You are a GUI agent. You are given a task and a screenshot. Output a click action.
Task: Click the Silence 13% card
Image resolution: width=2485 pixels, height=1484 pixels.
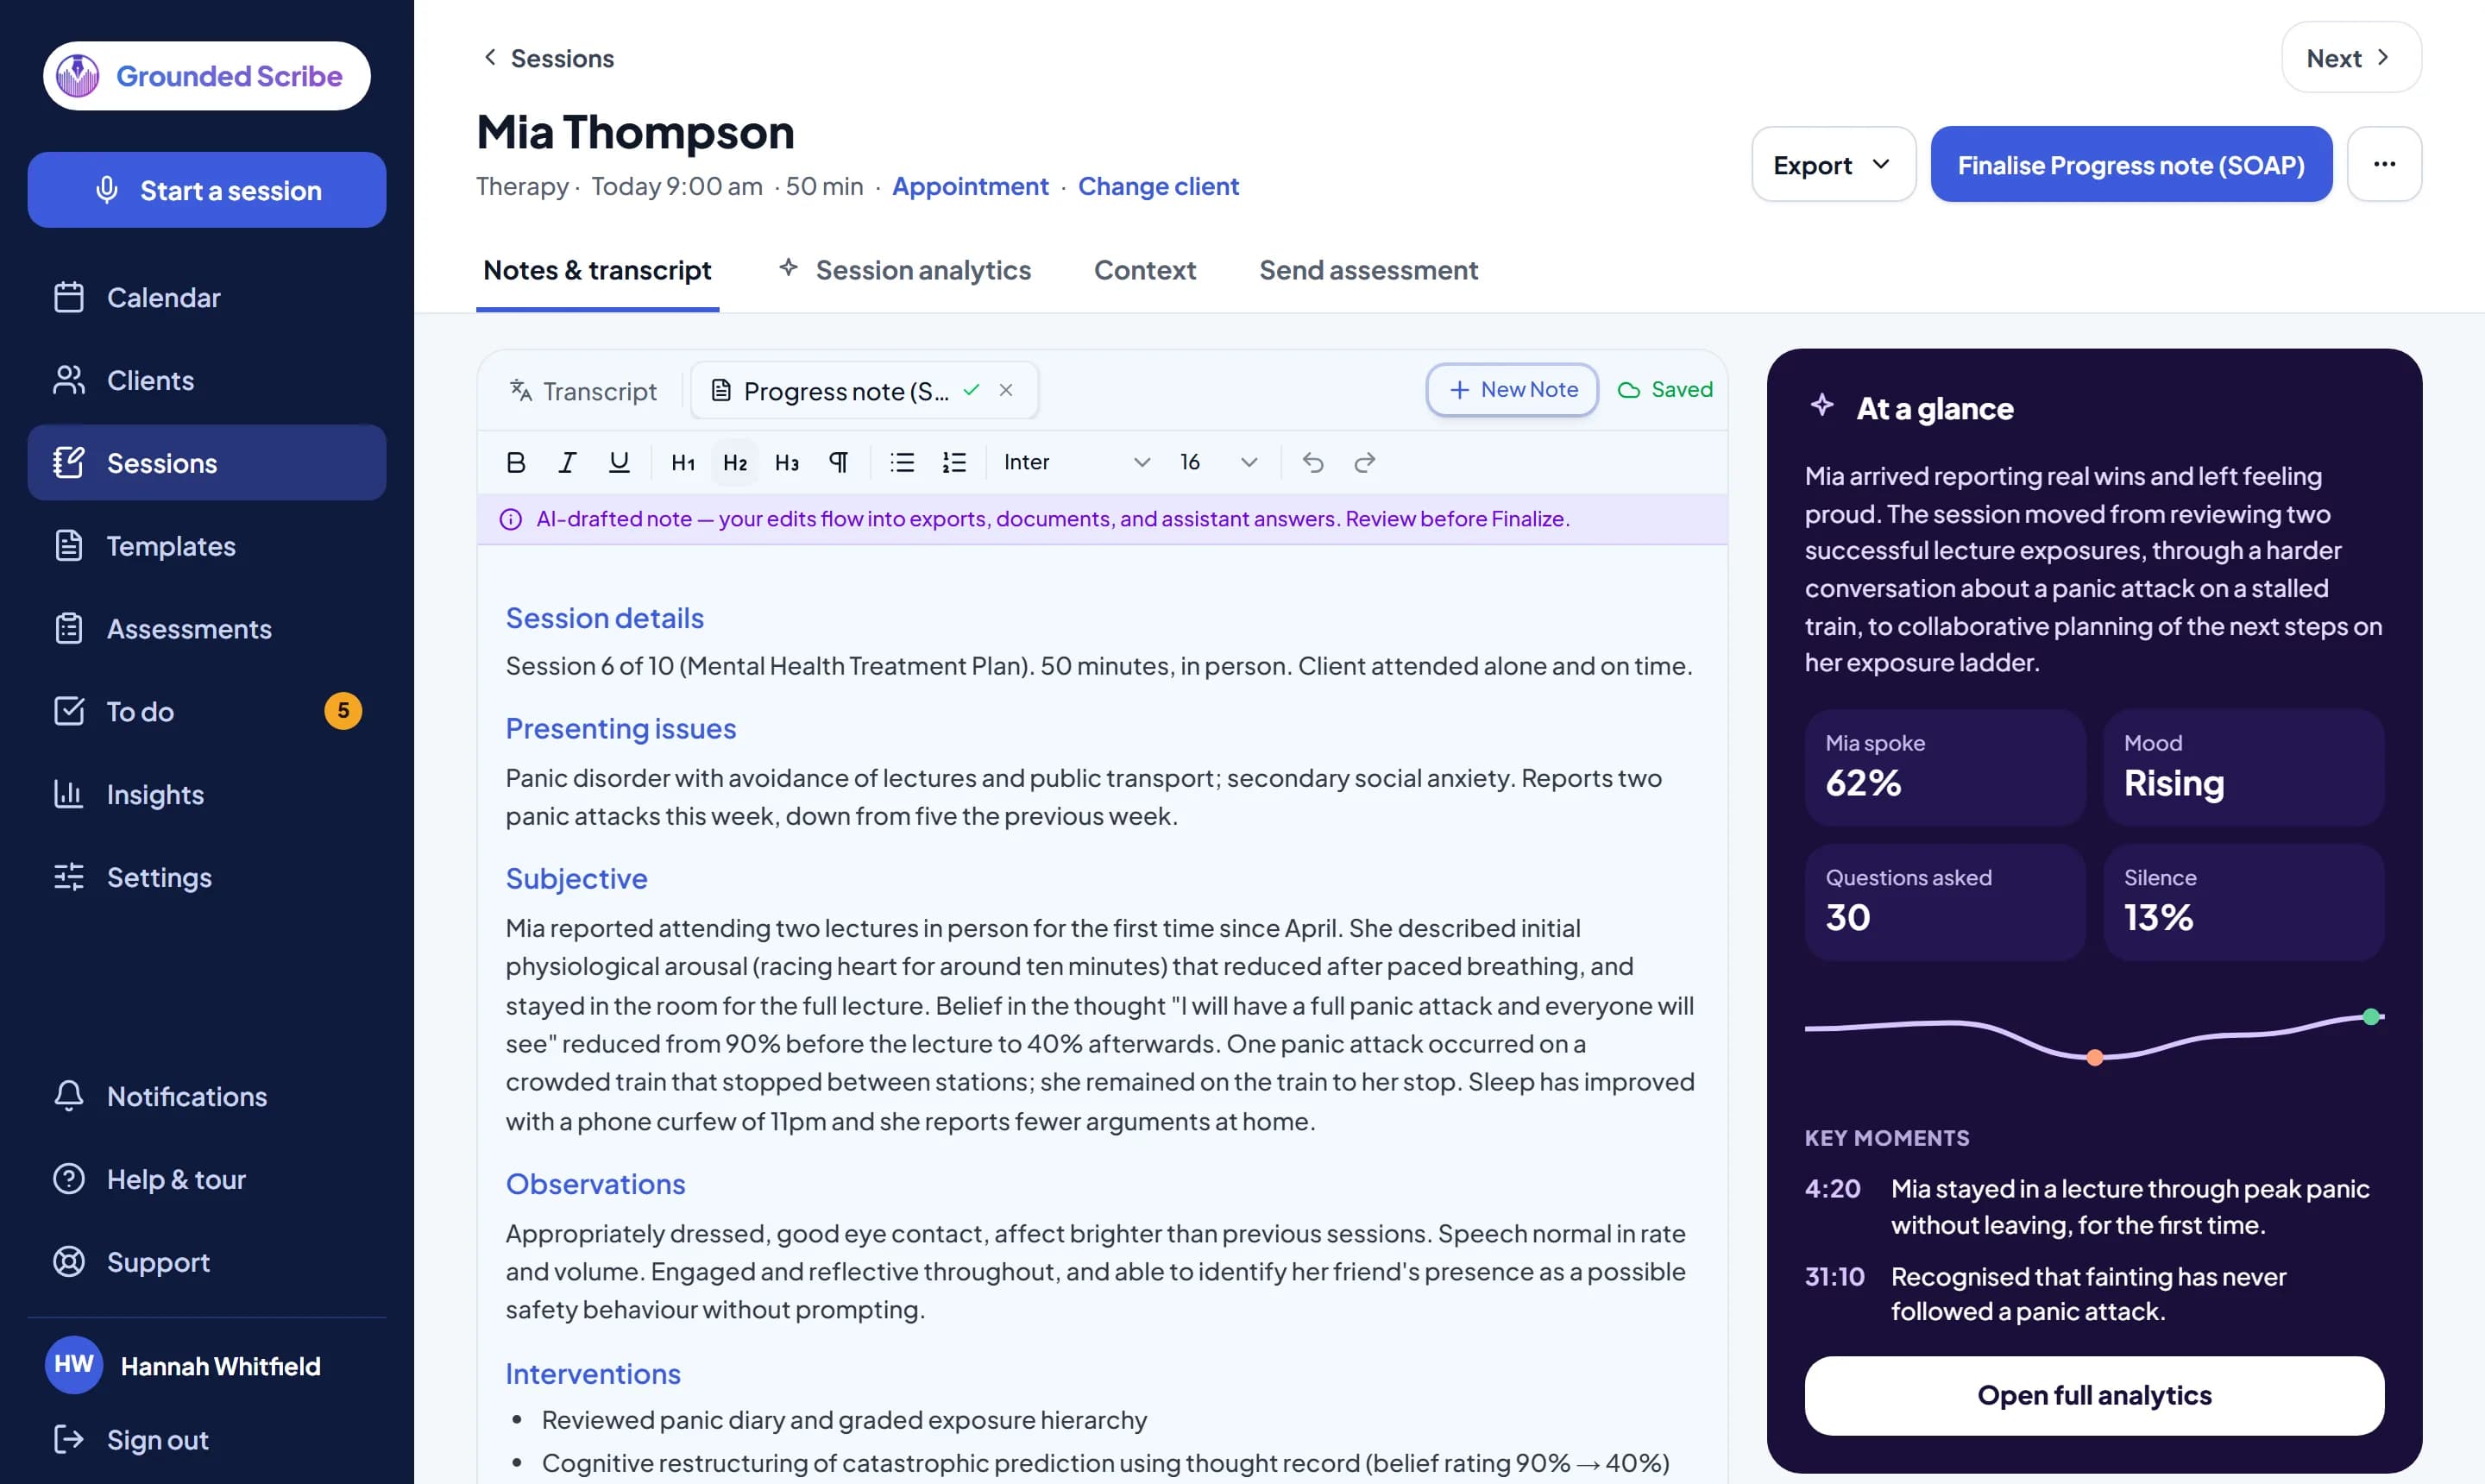[2243, 902]
